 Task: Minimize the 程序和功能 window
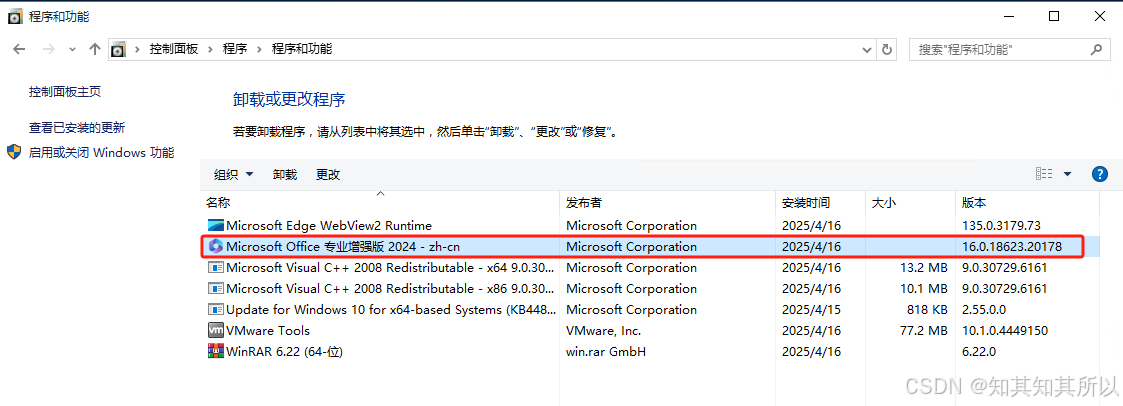pos(1011,16)
